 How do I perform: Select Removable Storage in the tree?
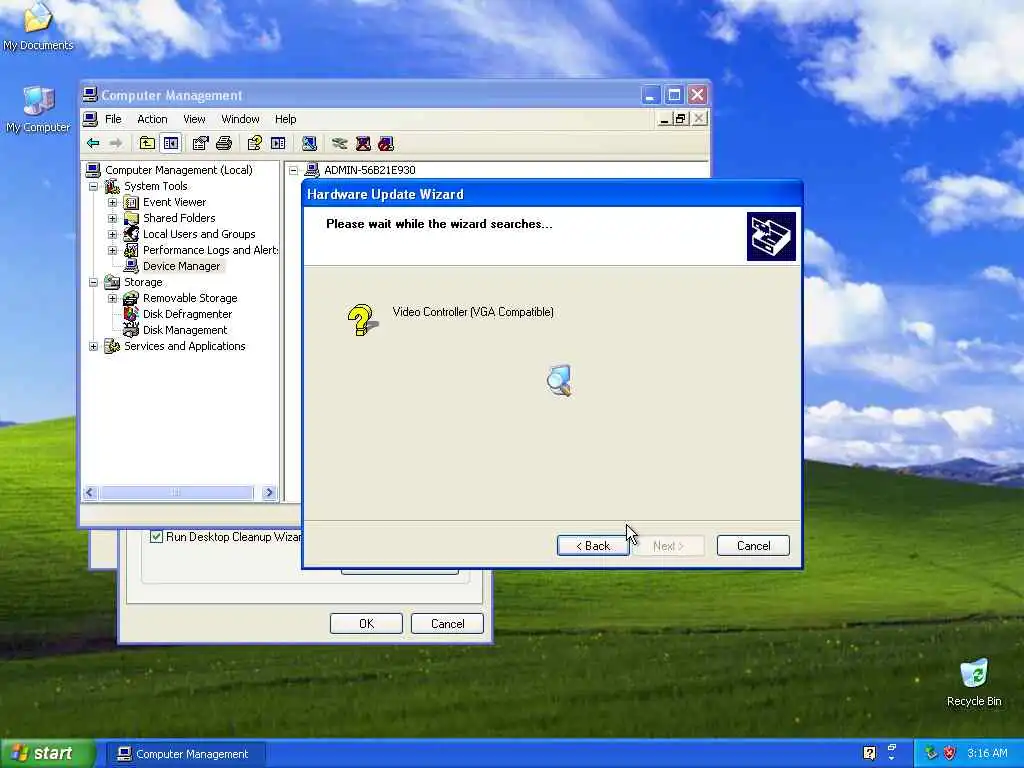pos(189,298)
